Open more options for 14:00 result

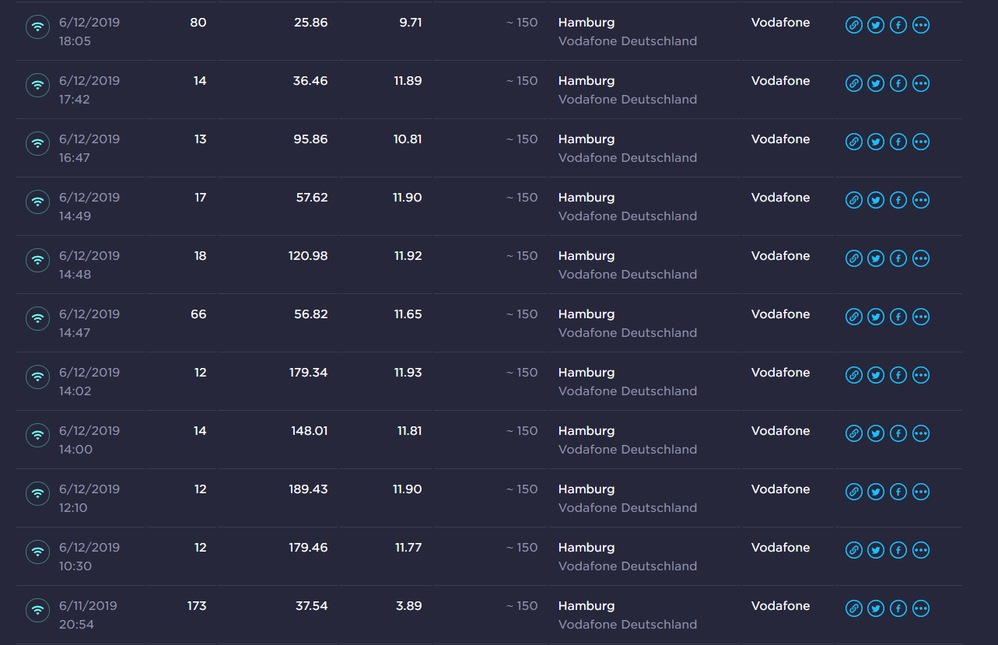(921, 434)
